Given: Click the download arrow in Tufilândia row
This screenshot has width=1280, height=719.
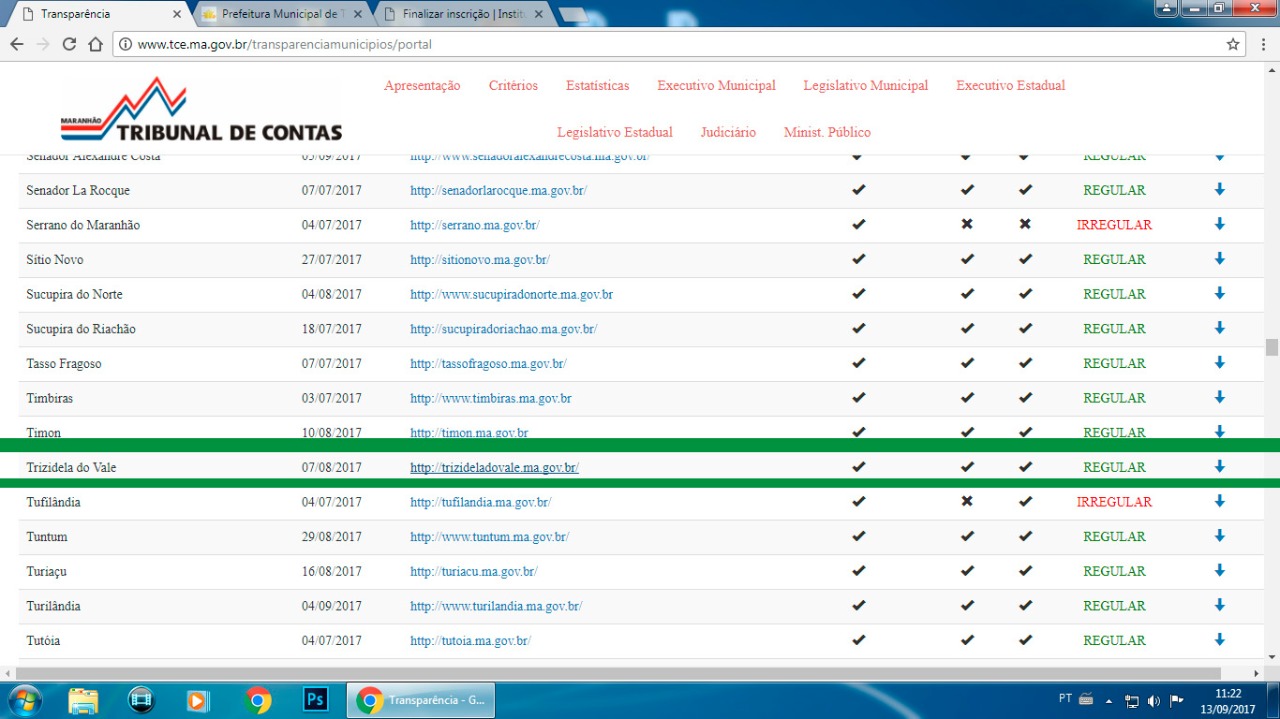Looking at the screenshot, I should (x=1219, y=501).
